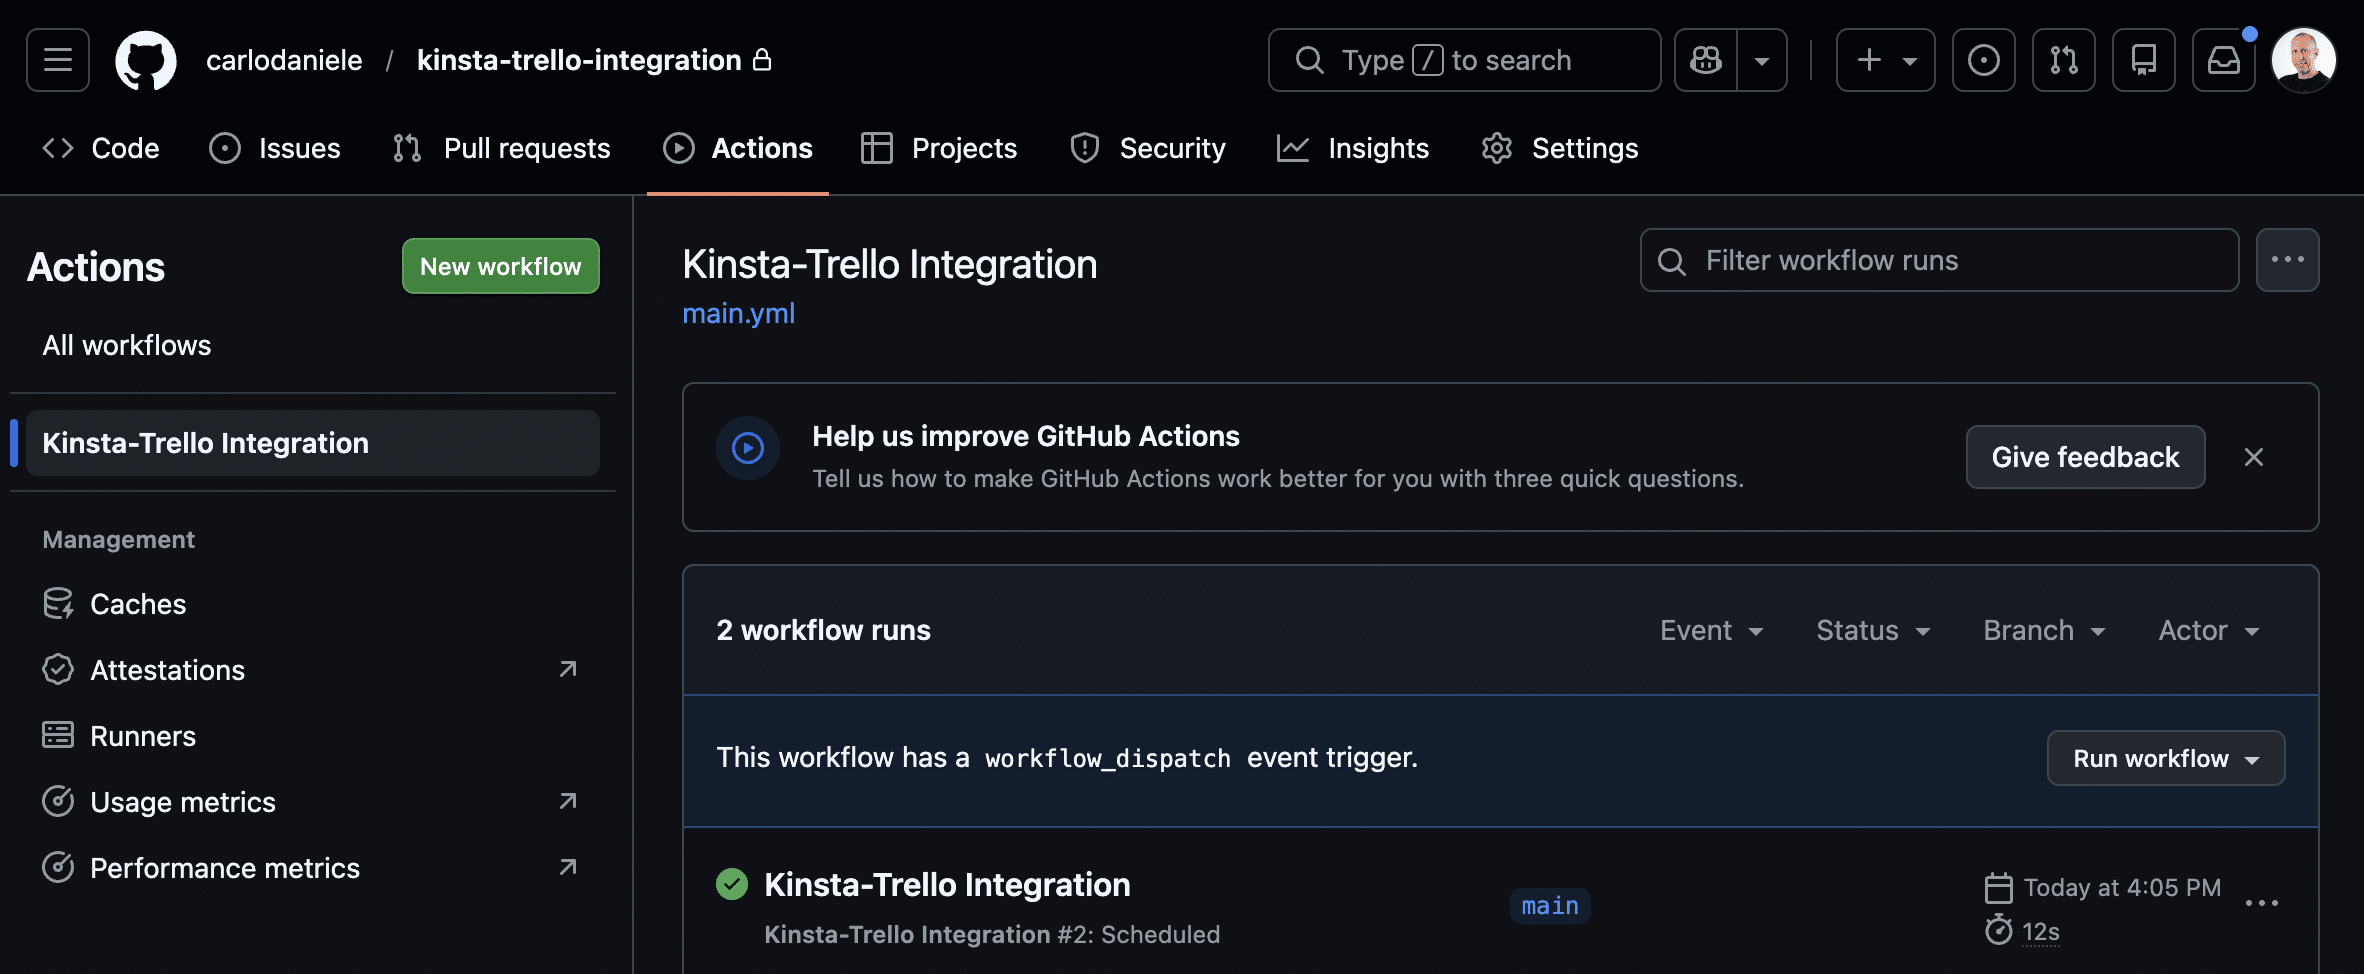Click the pull requests icon top right
2364x974 pixels.
(2063, 60)
